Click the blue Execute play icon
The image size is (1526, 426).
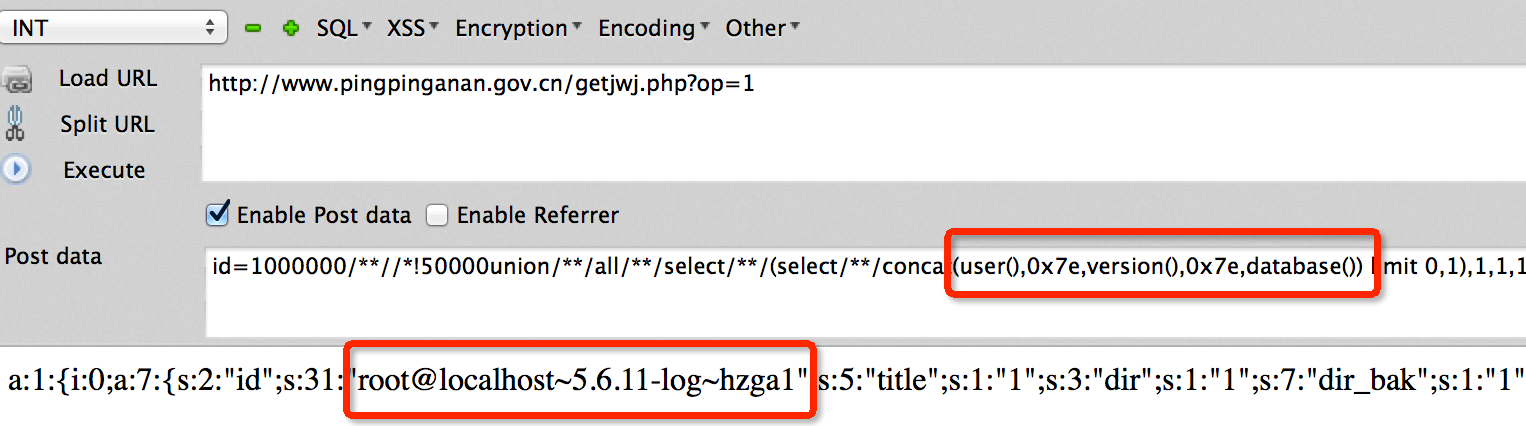(x=16, y=170)
